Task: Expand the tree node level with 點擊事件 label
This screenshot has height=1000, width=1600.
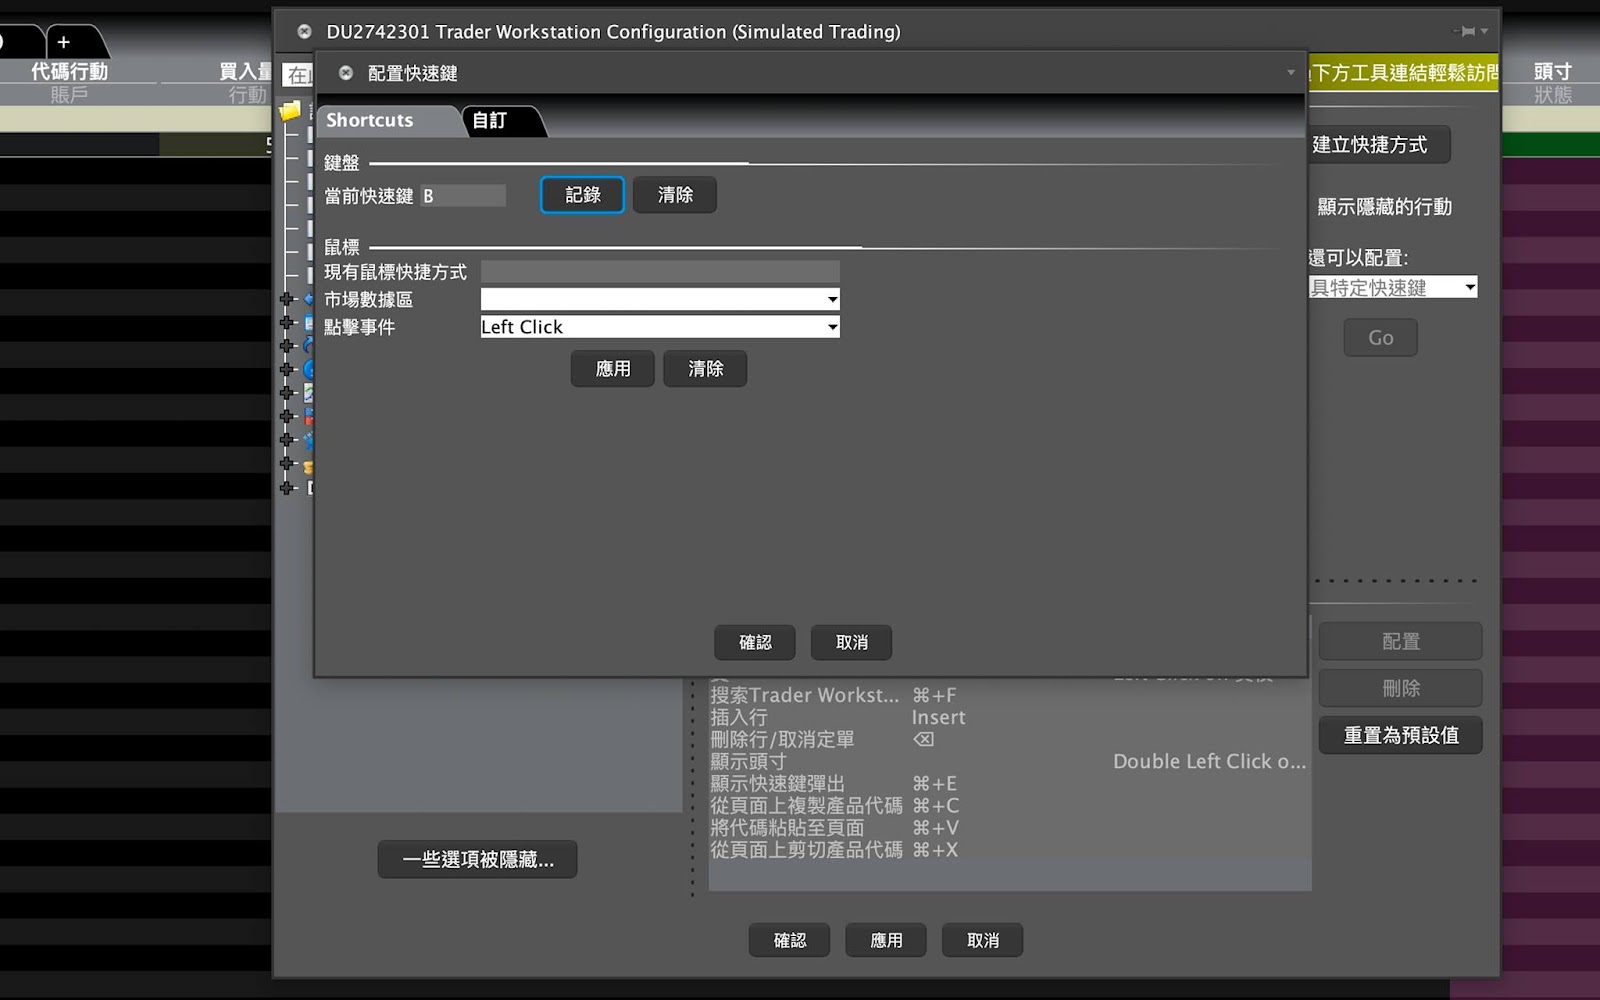Action: [287, 322]
